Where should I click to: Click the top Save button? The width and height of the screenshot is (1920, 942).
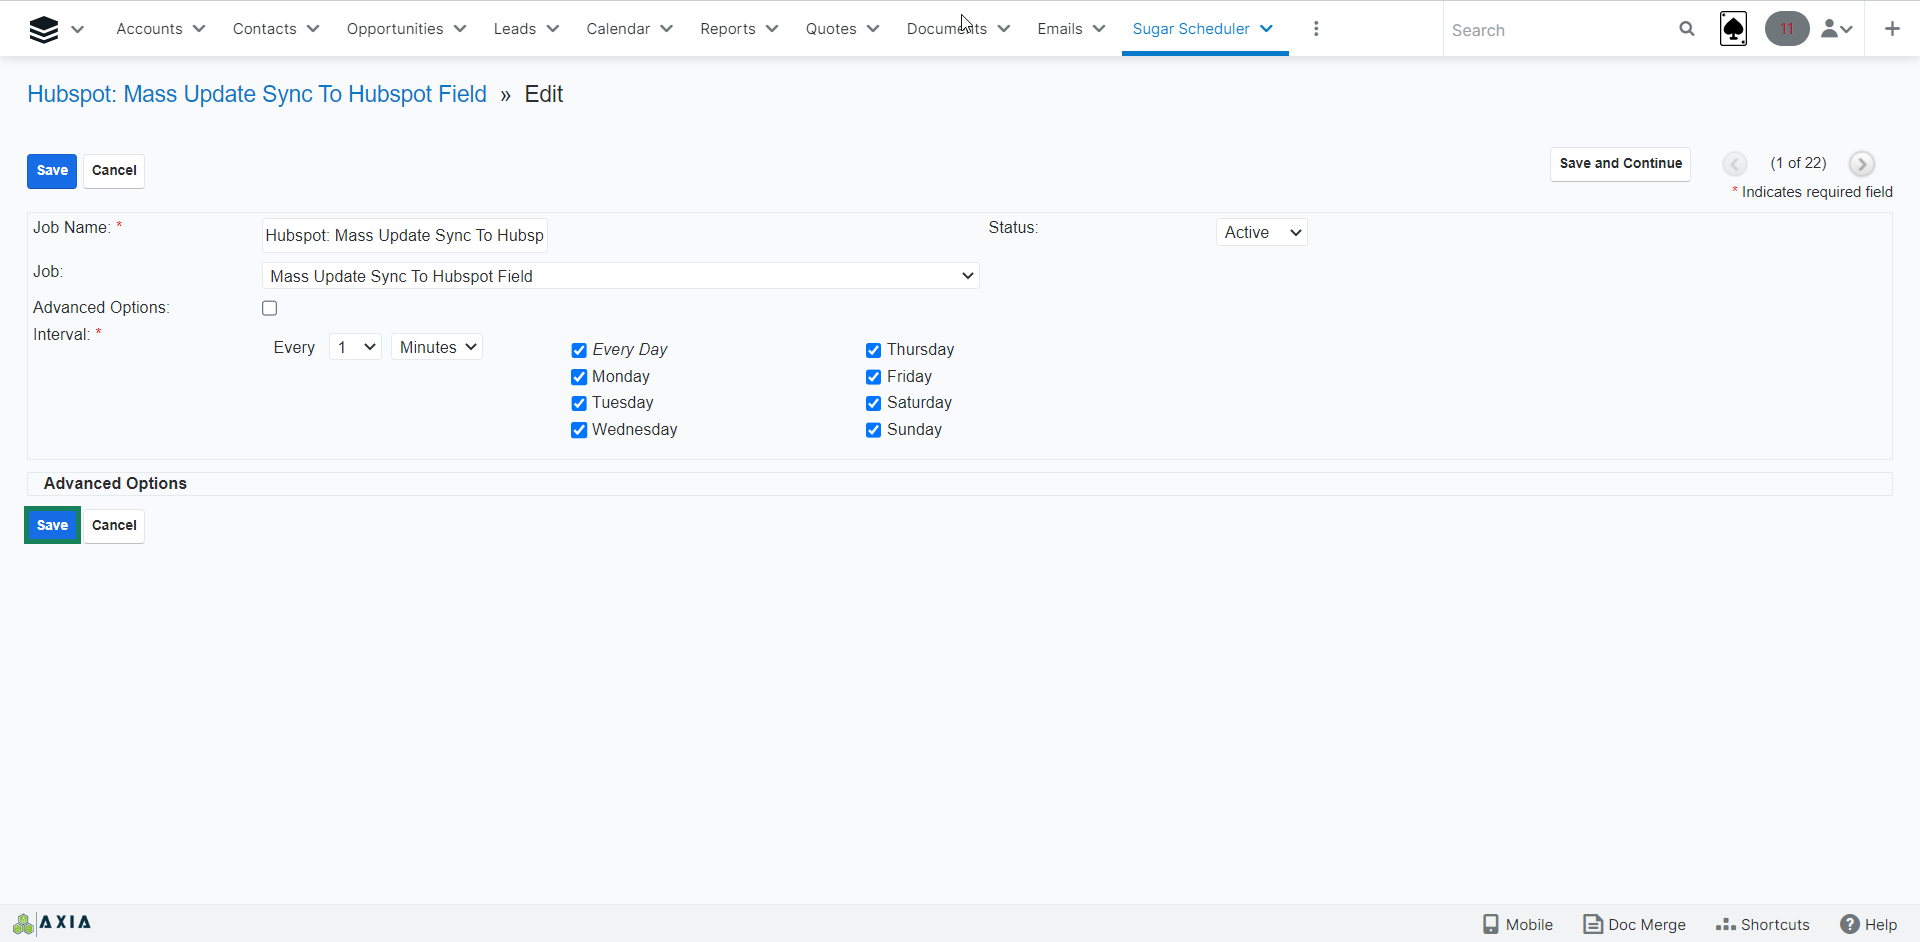click(52, 171)
